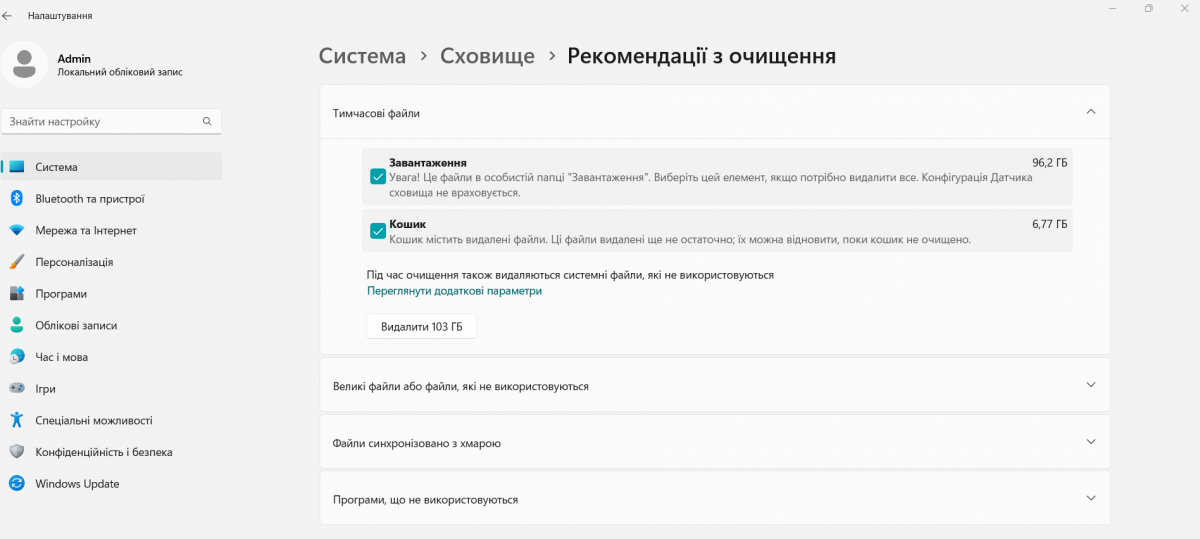Uncheck the Кошик checkbox
Viewport: 1200px width, 539px height.
[x=378, y=231]
